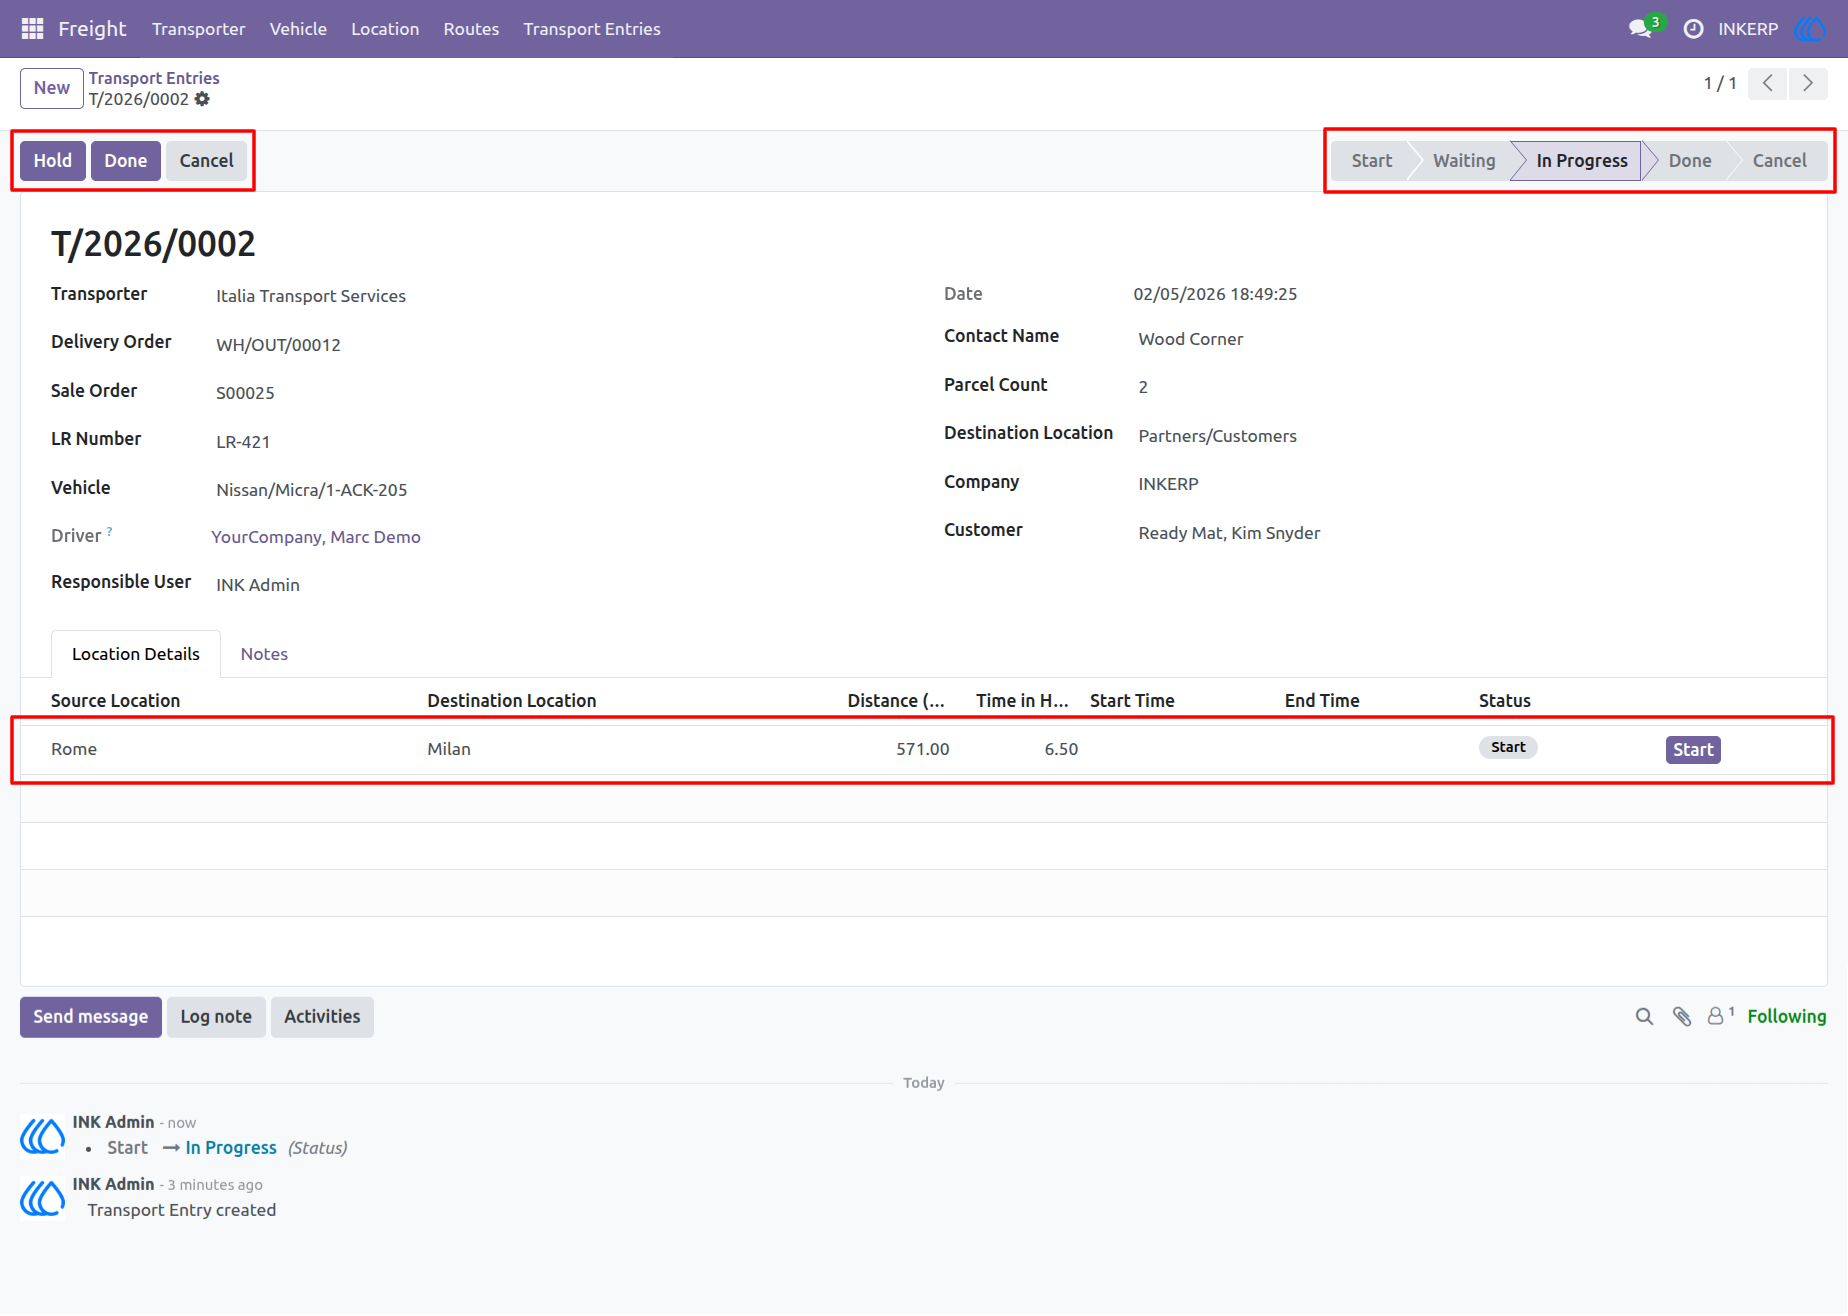Search chatter messages magnifier icon
This screenshot has width=1848, height=1316.
1644,1017
